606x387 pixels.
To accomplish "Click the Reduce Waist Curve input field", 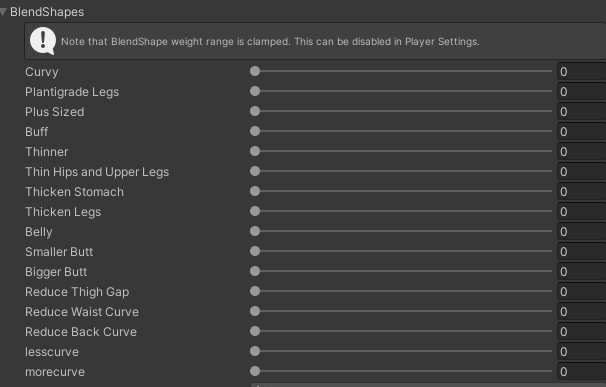I will tap(581, 312).
